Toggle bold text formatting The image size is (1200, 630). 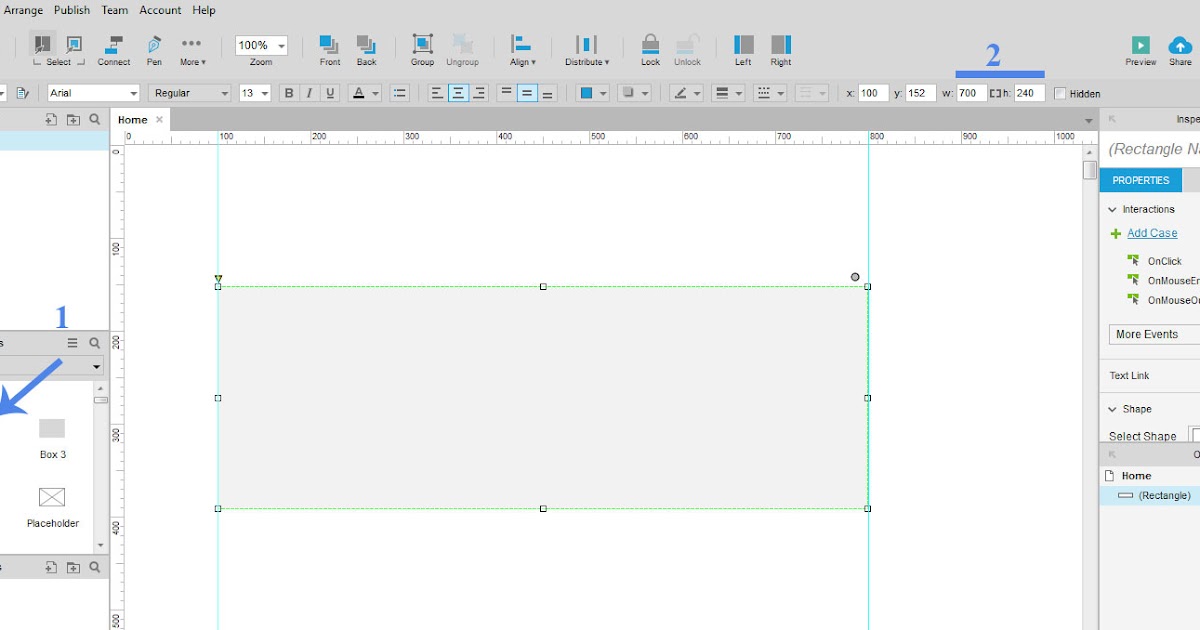pos(289,93)
